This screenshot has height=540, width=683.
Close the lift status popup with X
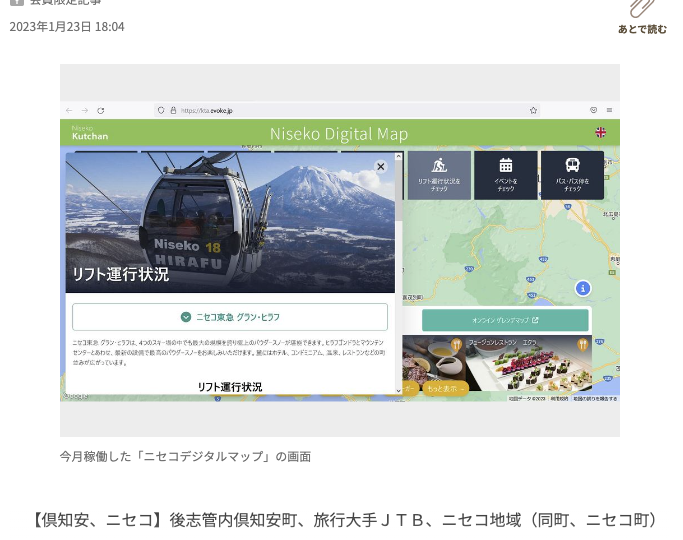tap(381, 166)
